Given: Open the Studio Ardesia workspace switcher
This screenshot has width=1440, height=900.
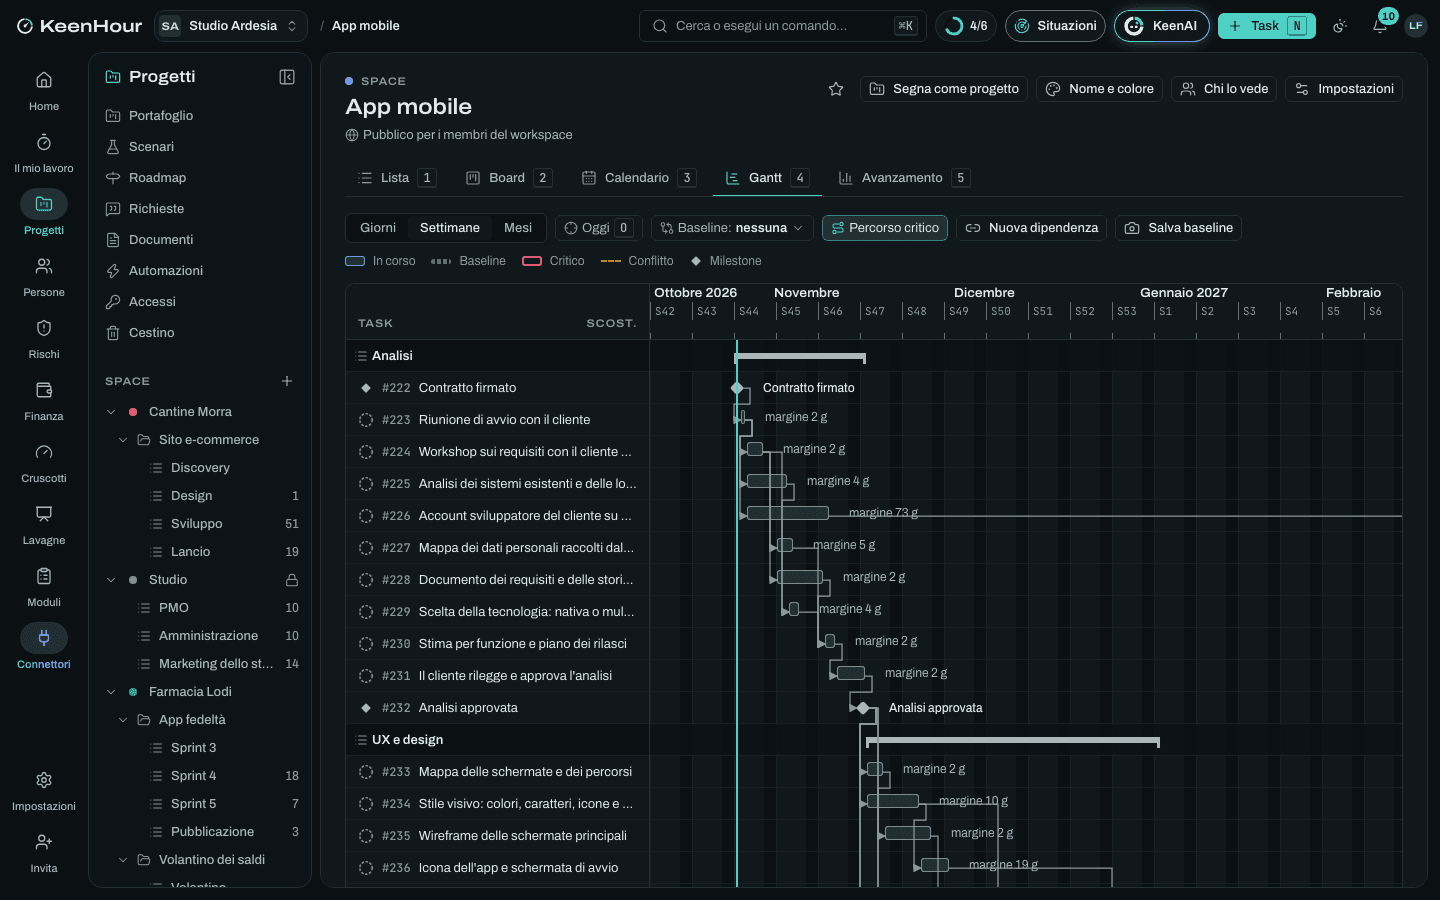Looking at the screenshot, I should [231, 26].
